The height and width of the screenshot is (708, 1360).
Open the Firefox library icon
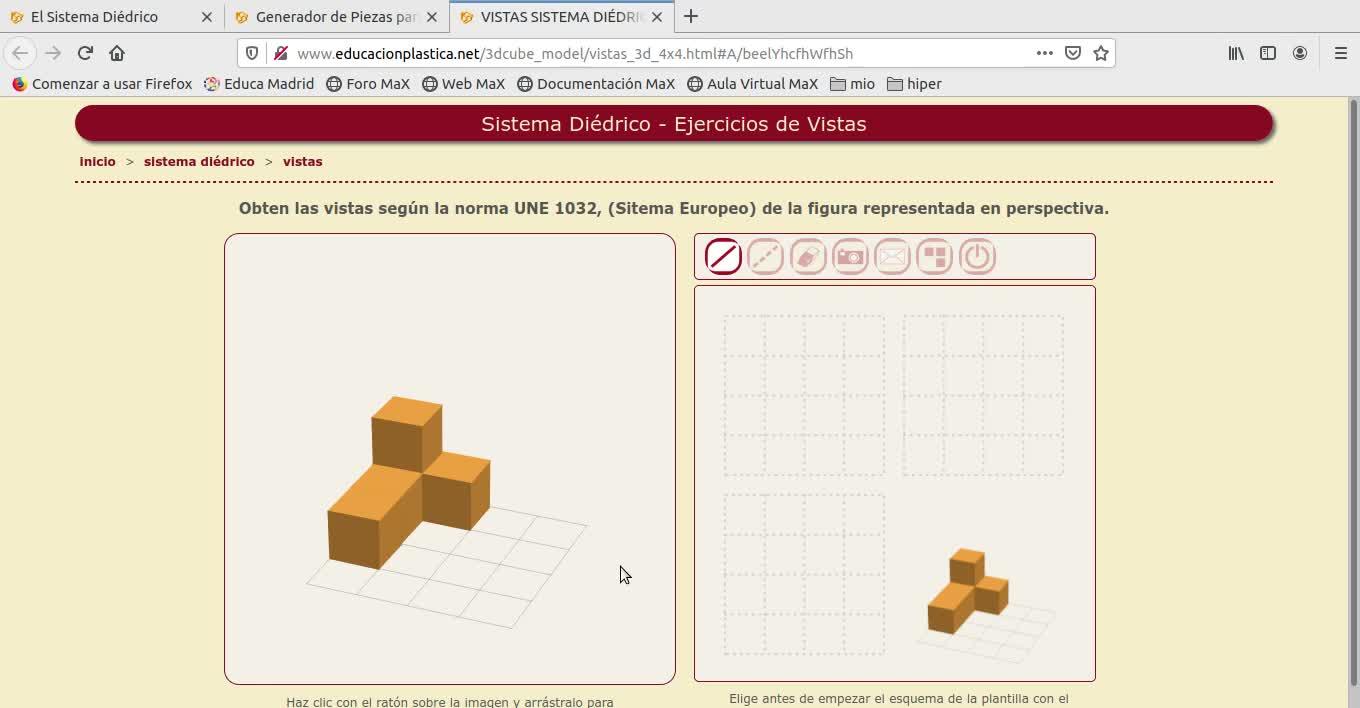click(1236, 53)
